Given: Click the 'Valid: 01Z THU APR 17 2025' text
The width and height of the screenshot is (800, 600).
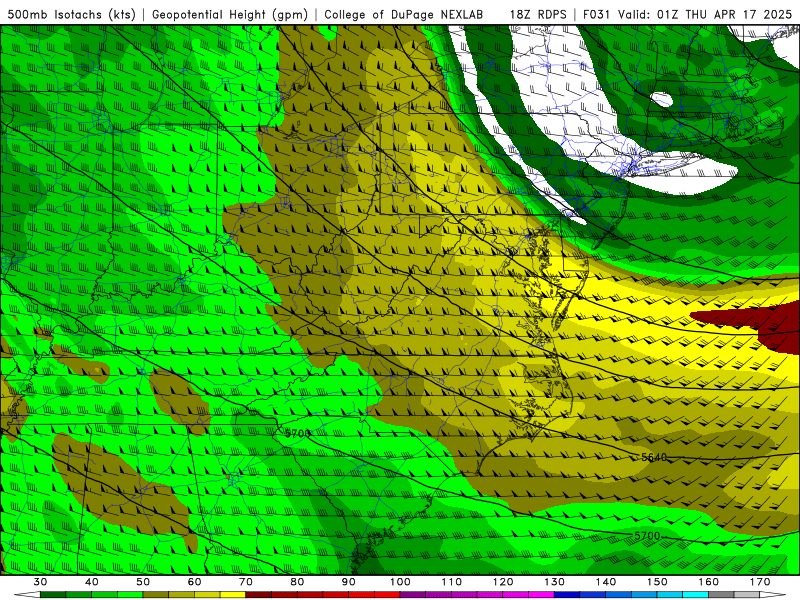Looking at the screenshot, I should [705, 14].
